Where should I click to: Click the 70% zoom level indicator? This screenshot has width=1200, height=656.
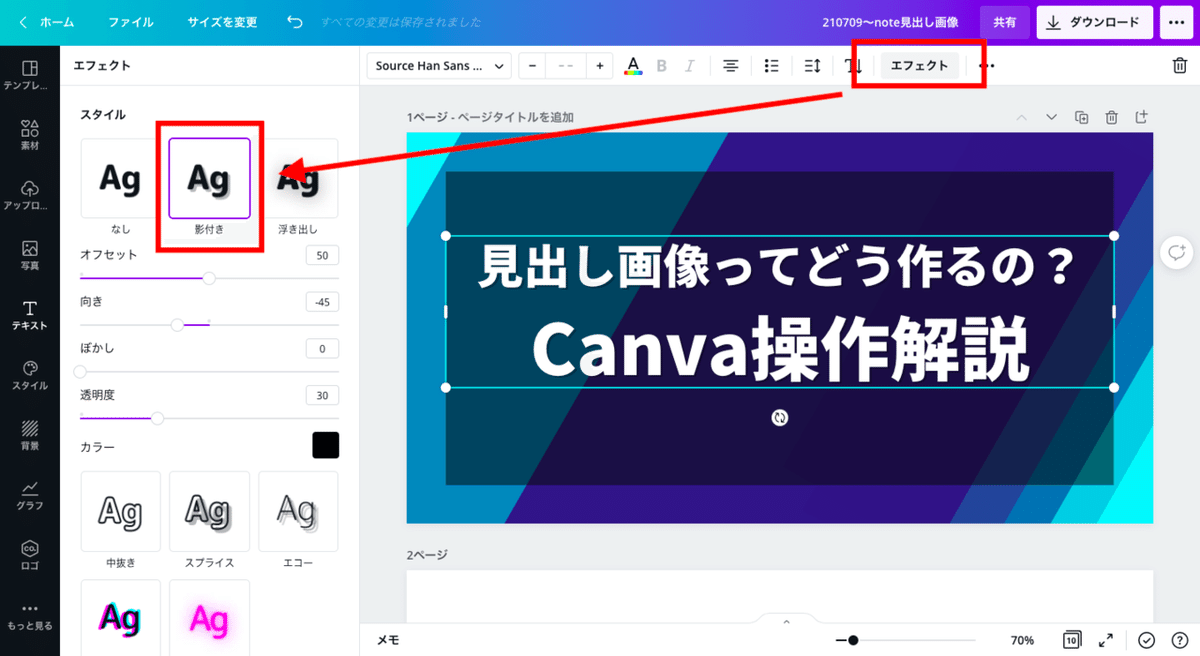pos(1021,639)
